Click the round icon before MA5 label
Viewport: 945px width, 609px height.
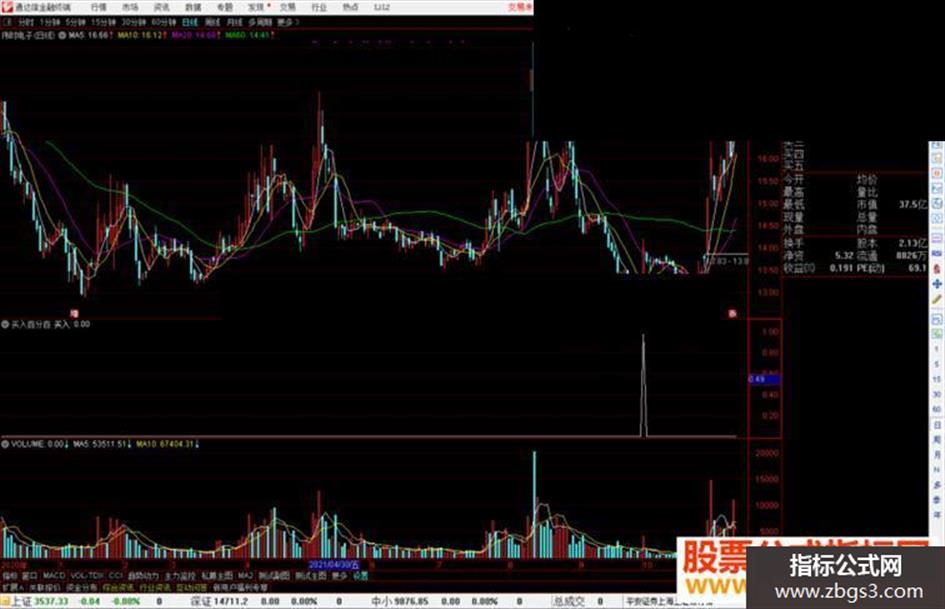point(62,36)
